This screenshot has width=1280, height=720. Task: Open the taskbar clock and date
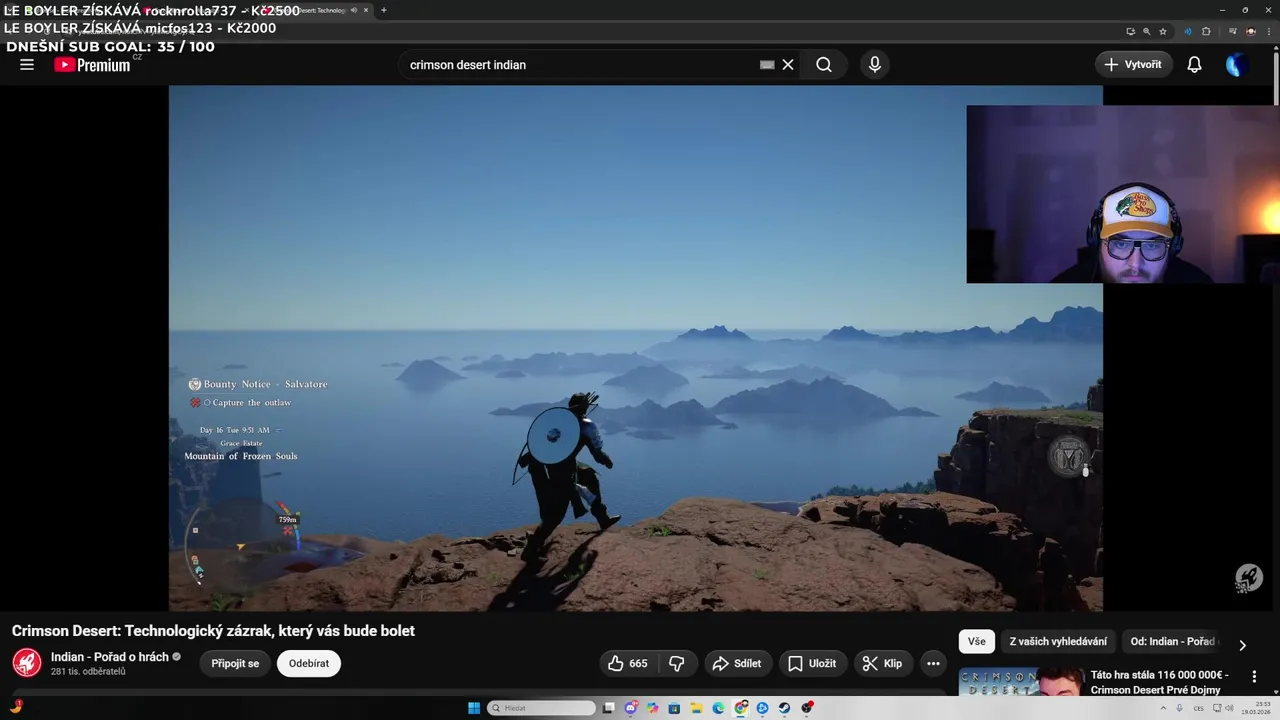(1256, 708)
